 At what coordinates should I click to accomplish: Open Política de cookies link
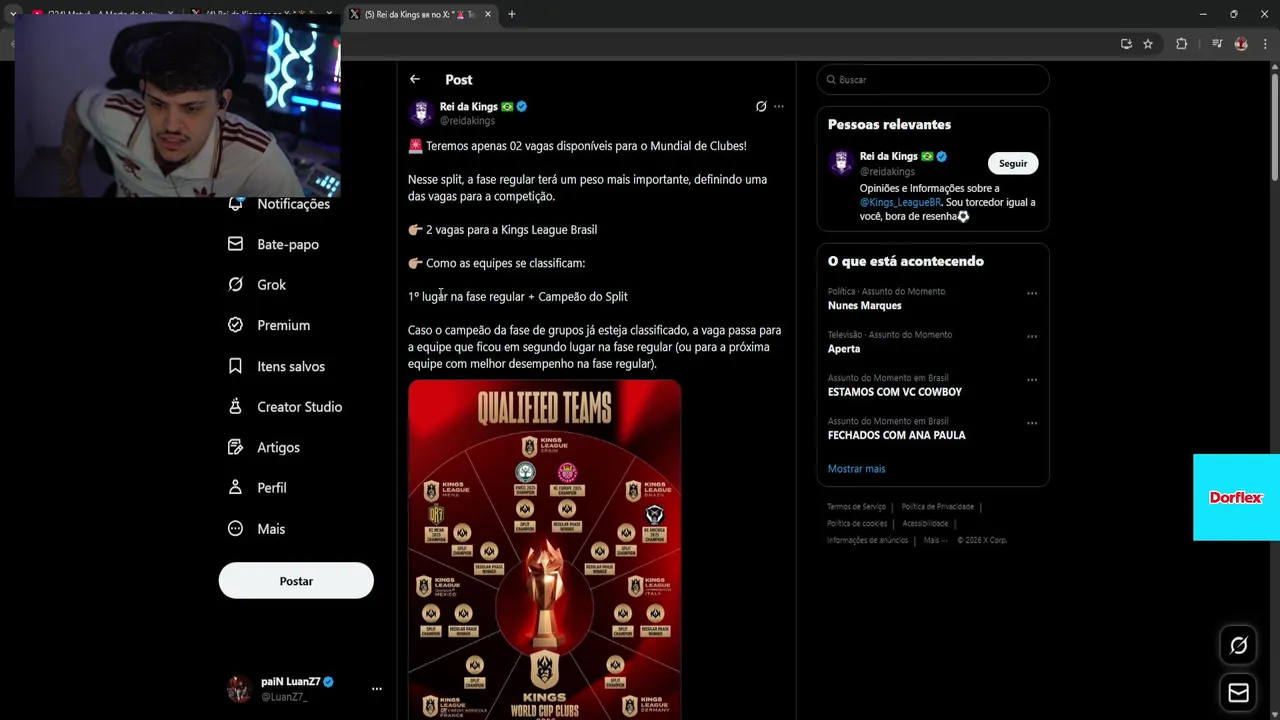(857, 524)
